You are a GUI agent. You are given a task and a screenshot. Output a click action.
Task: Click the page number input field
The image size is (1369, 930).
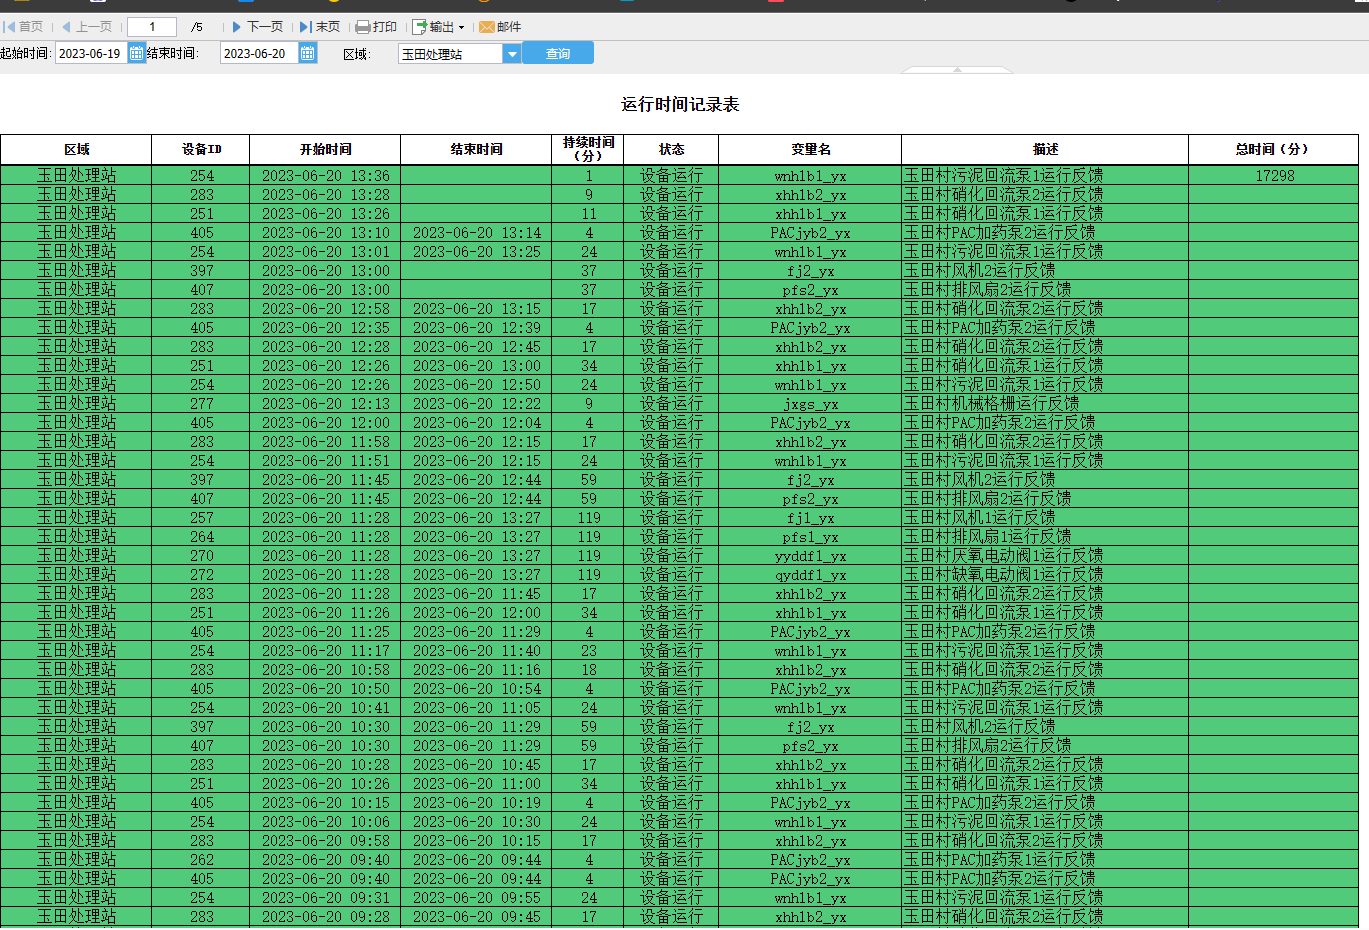(x=152, y=27)
